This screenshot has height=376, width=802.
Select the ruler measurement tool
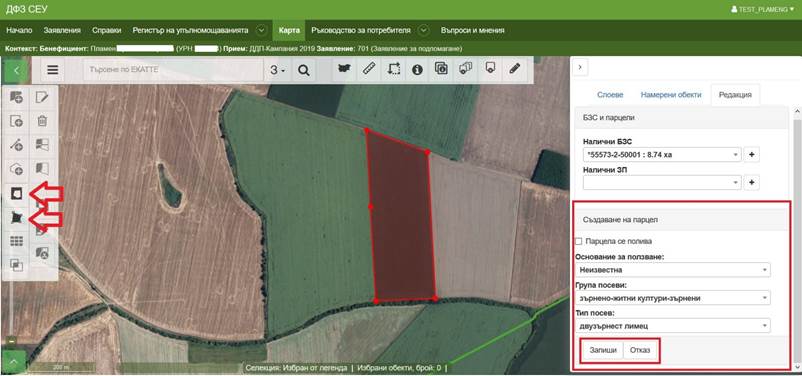pyautogui.click(x=369, y=69)
